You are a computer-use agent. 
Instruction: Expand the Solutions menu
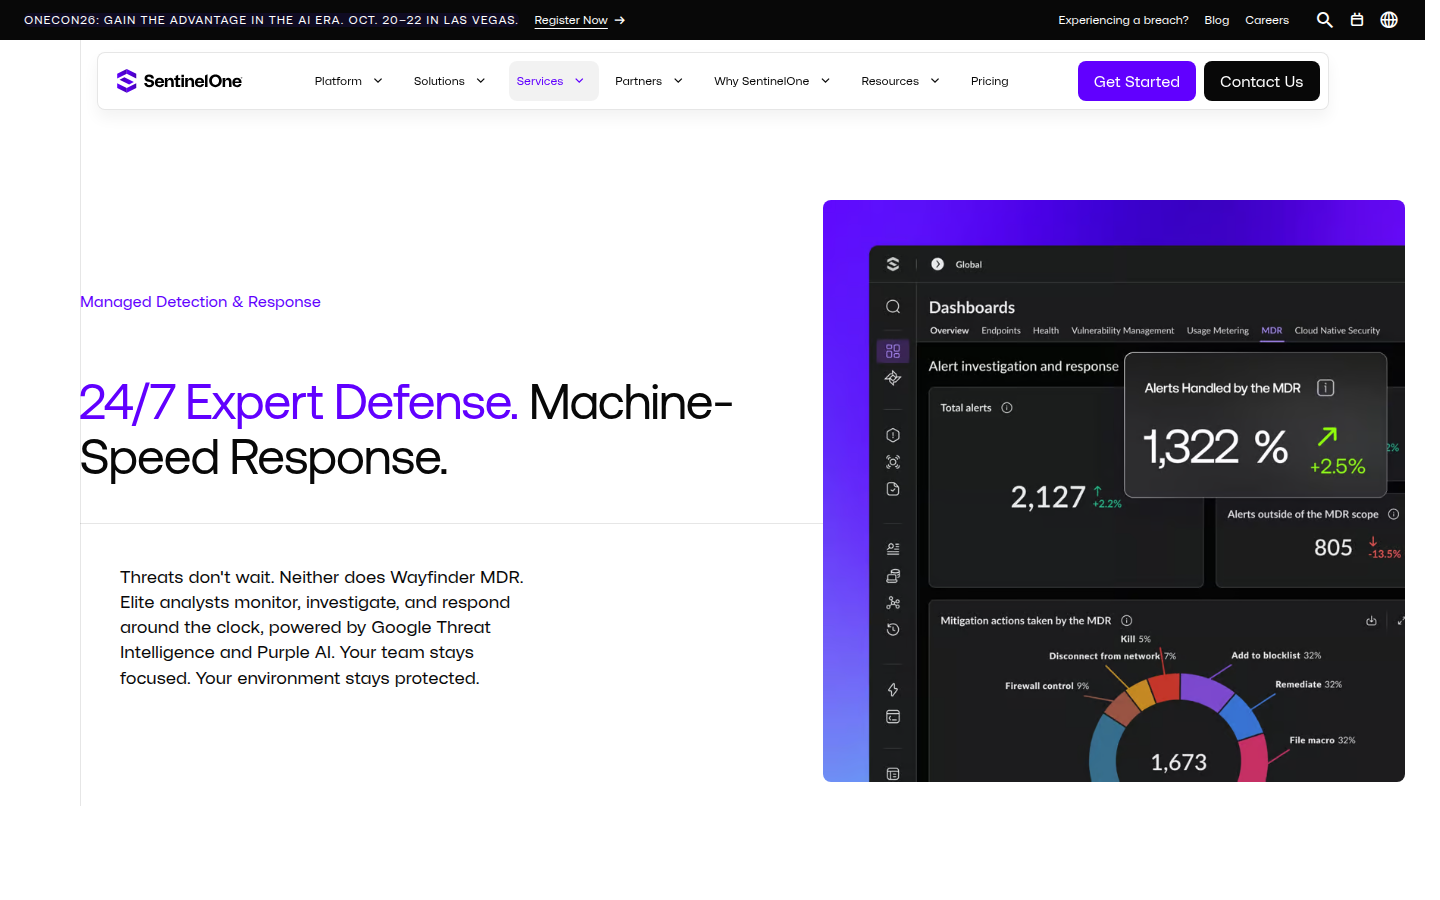click(x=449, y=81)
